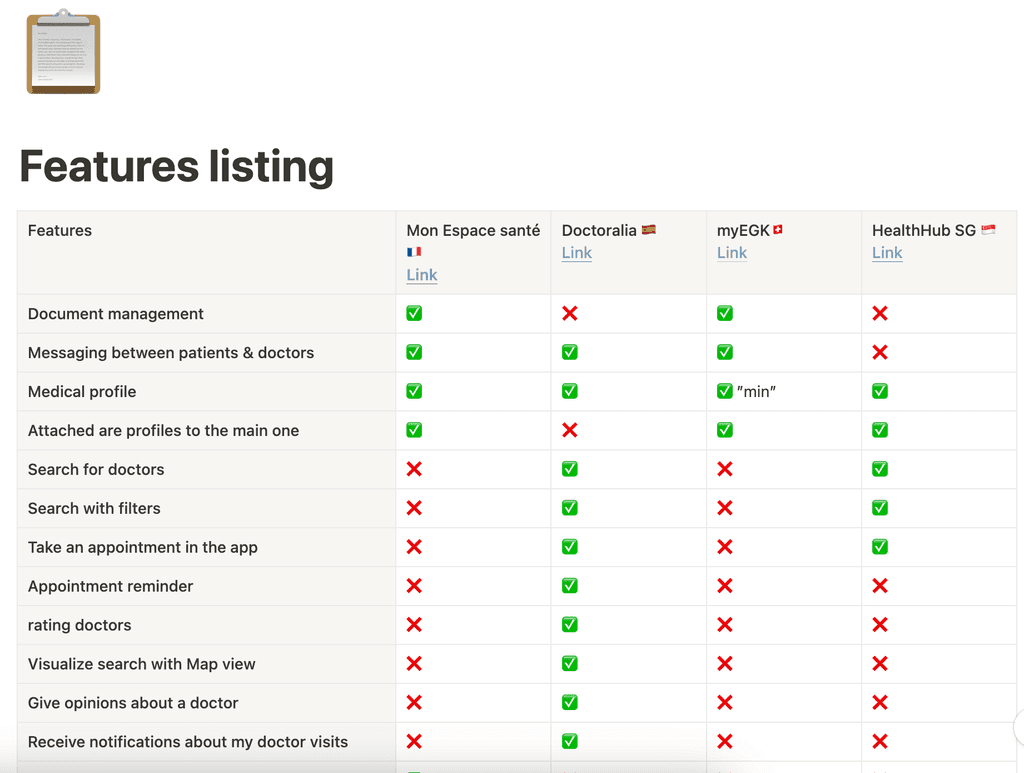Click Take an appointment check under HealthHub SG
Screen dimensions: 1024x773
(x=880, y=546)
